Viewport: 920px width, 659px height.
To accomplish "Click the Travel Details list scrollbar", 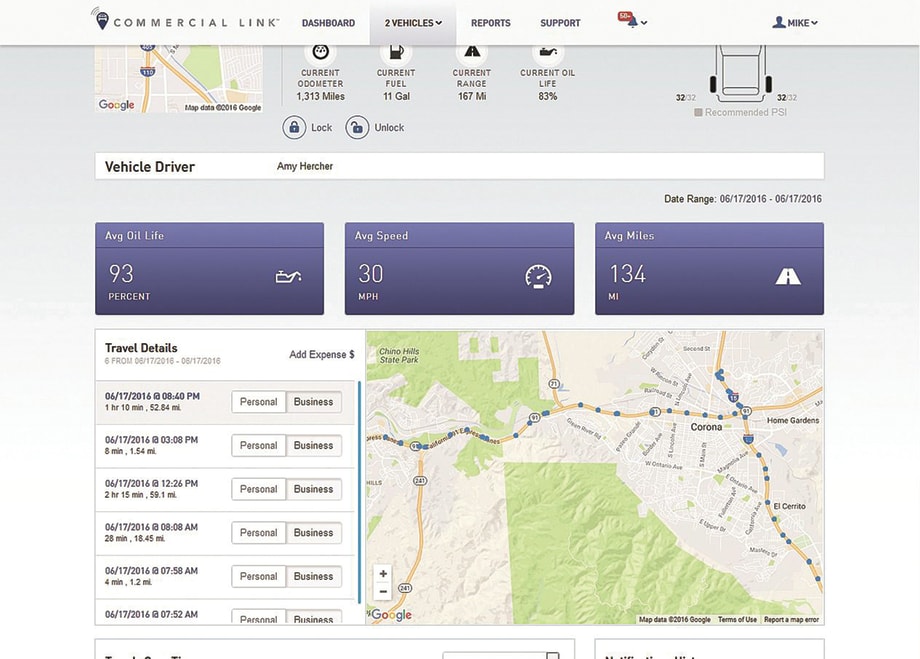I will point(359,492).
